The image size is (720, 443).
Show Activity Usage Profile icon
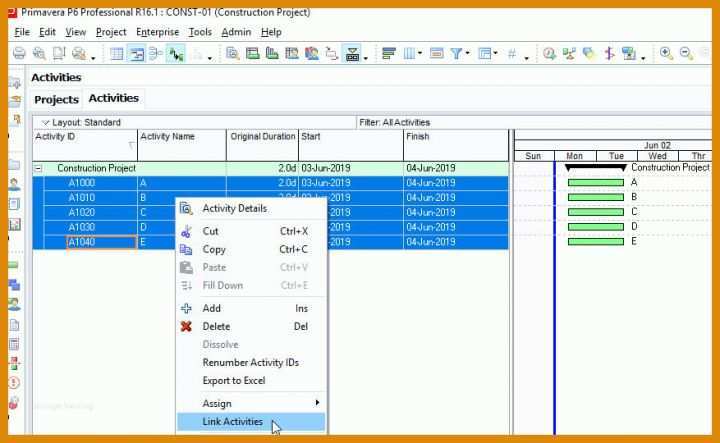pos(272,54)
